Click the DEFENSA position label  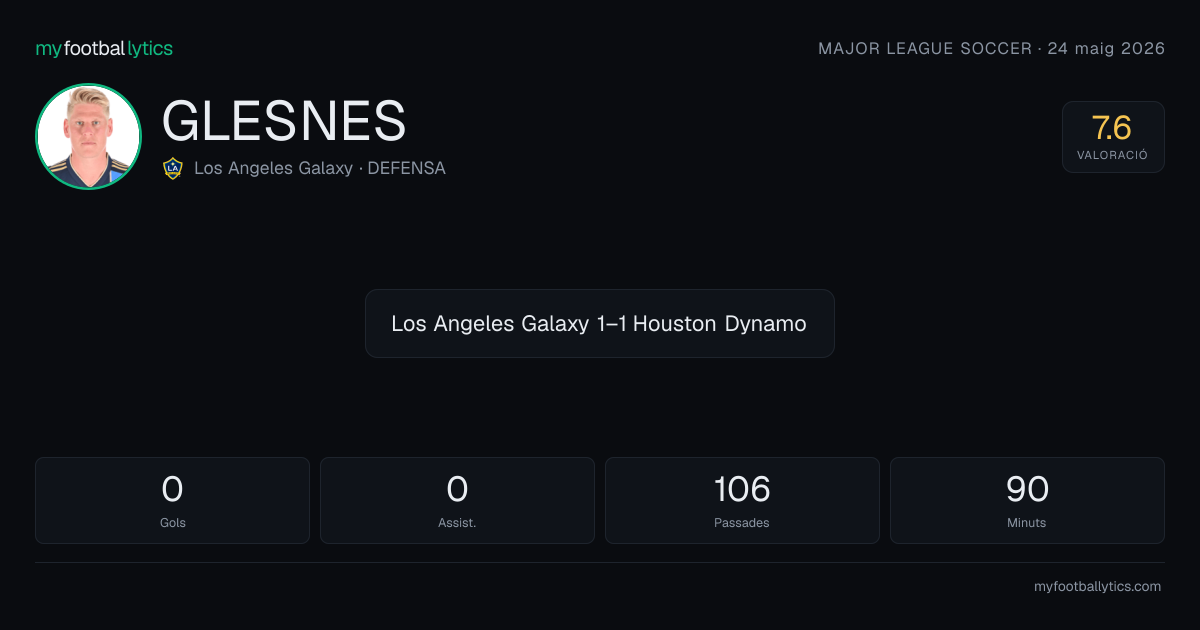tap(406, 168)
